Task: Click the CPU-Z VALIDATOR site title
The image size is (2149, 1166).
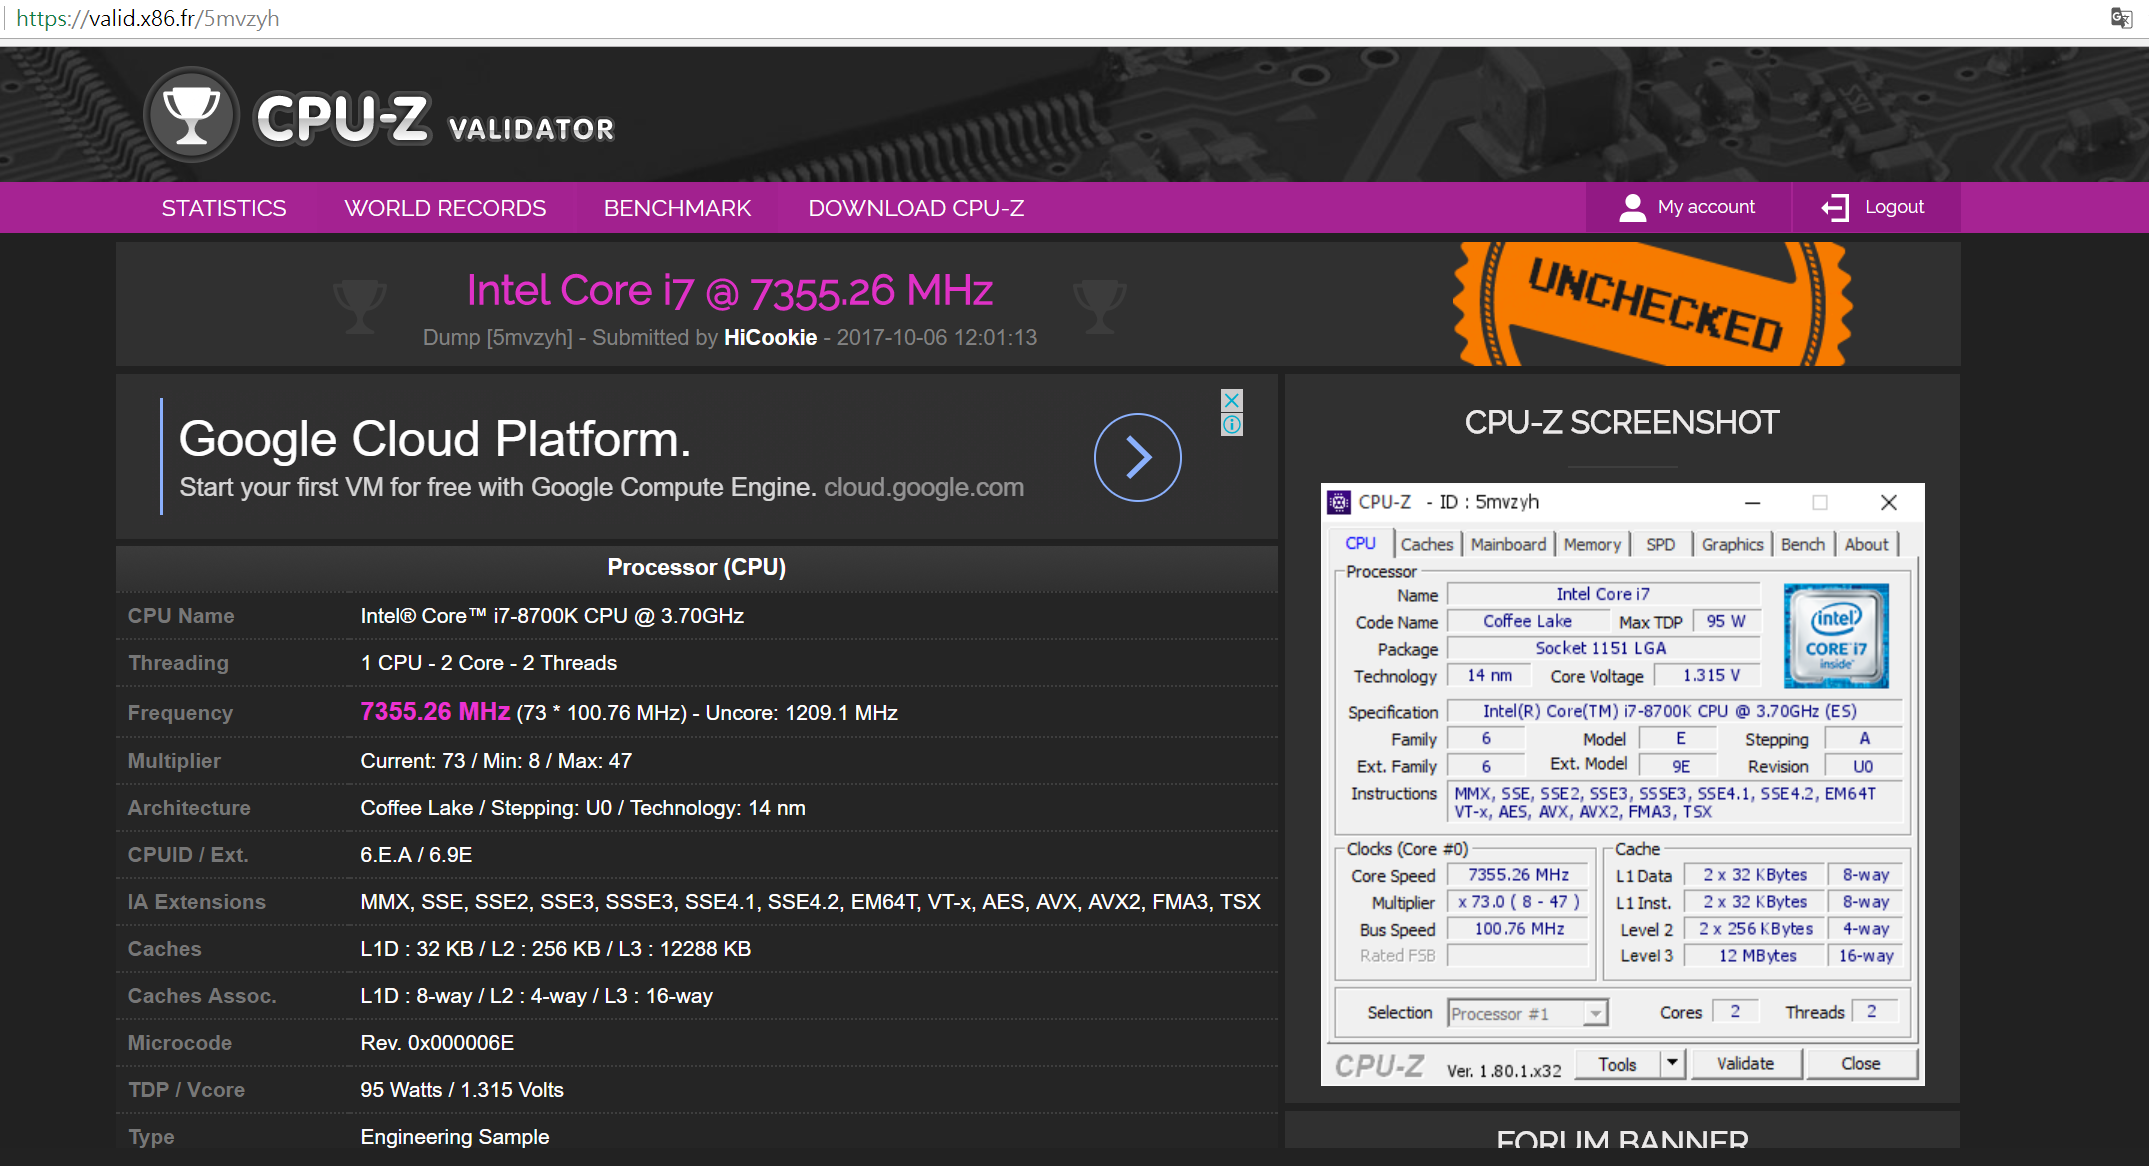Action: pos(436,120)
